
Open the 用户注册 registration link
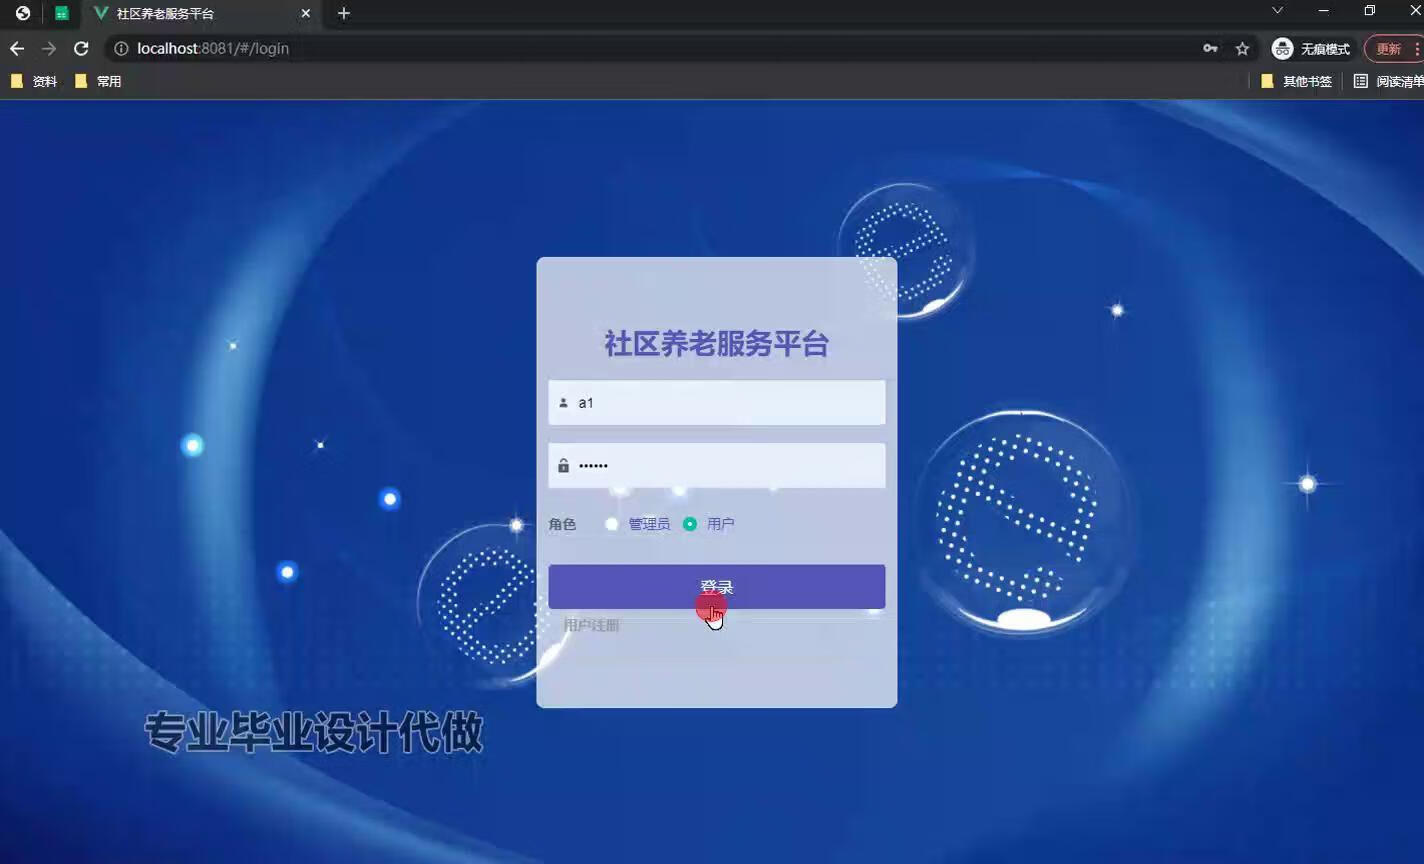coord(591,625)
